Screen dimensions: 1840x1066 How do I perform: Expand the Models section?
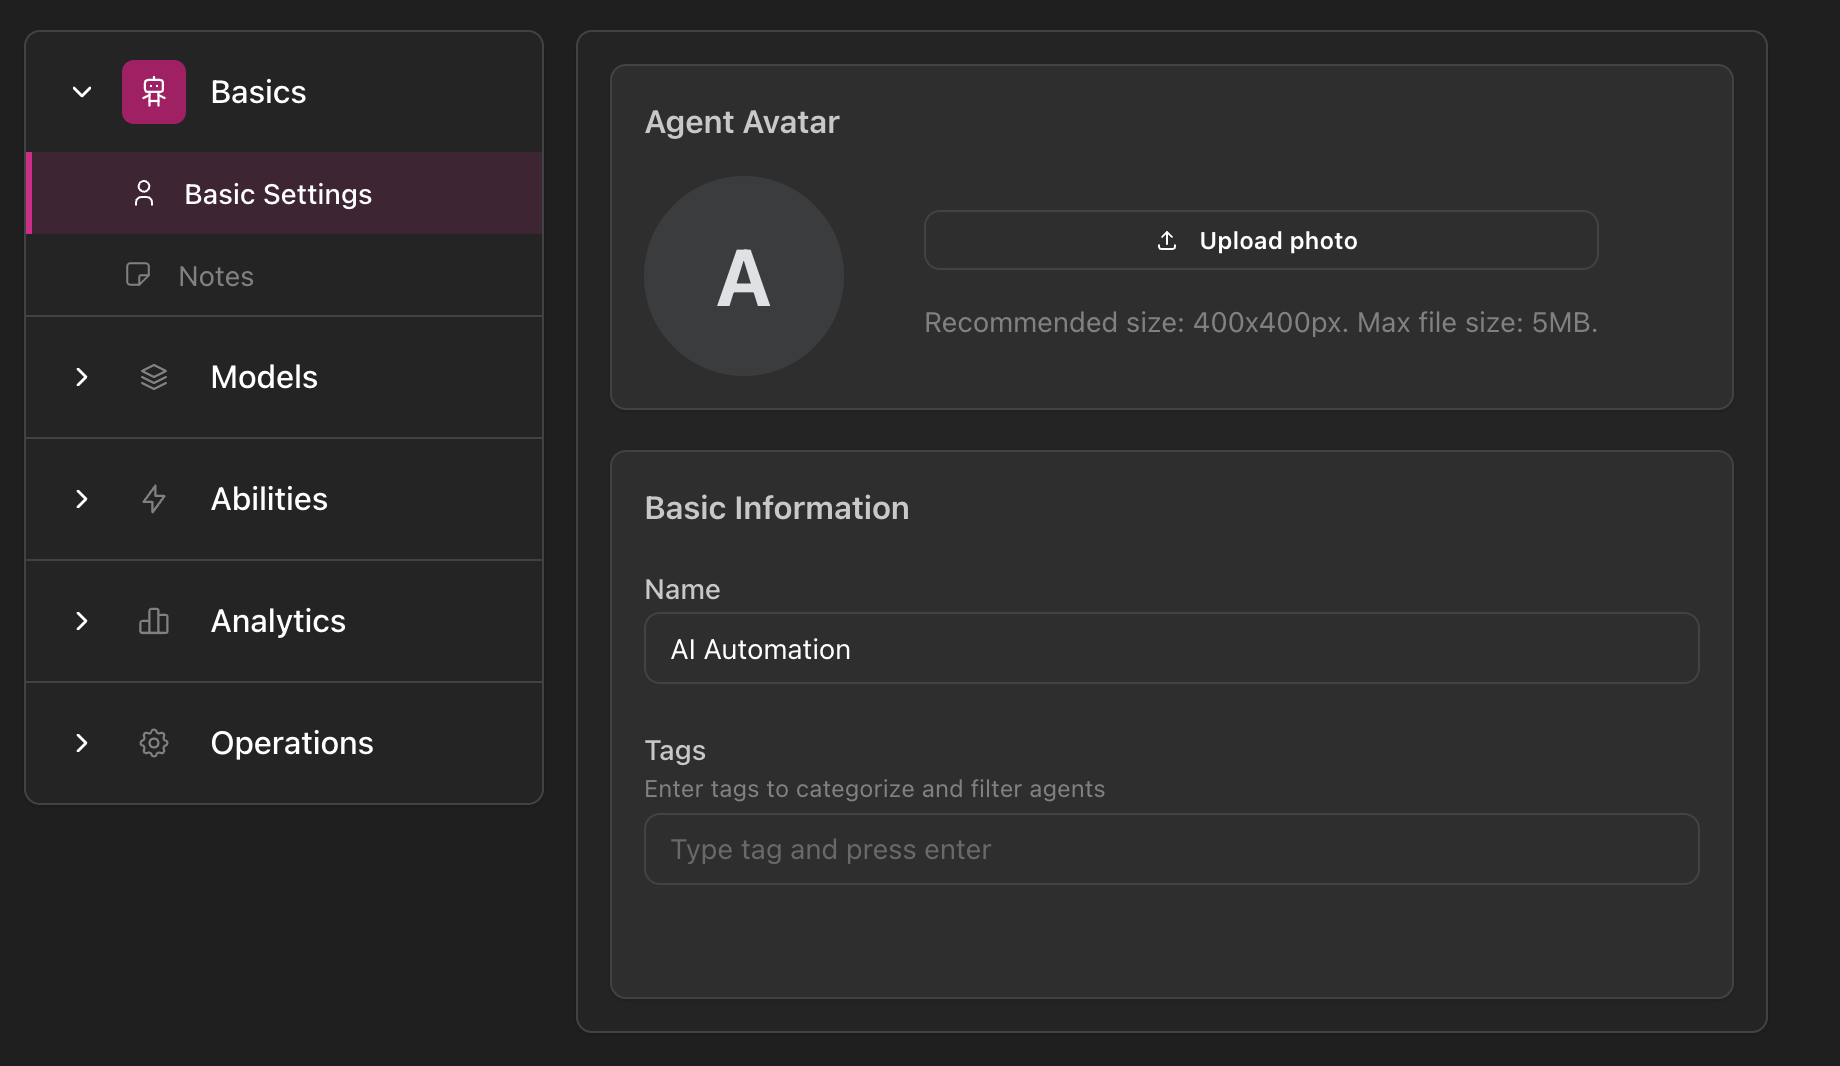pos(81,377)
